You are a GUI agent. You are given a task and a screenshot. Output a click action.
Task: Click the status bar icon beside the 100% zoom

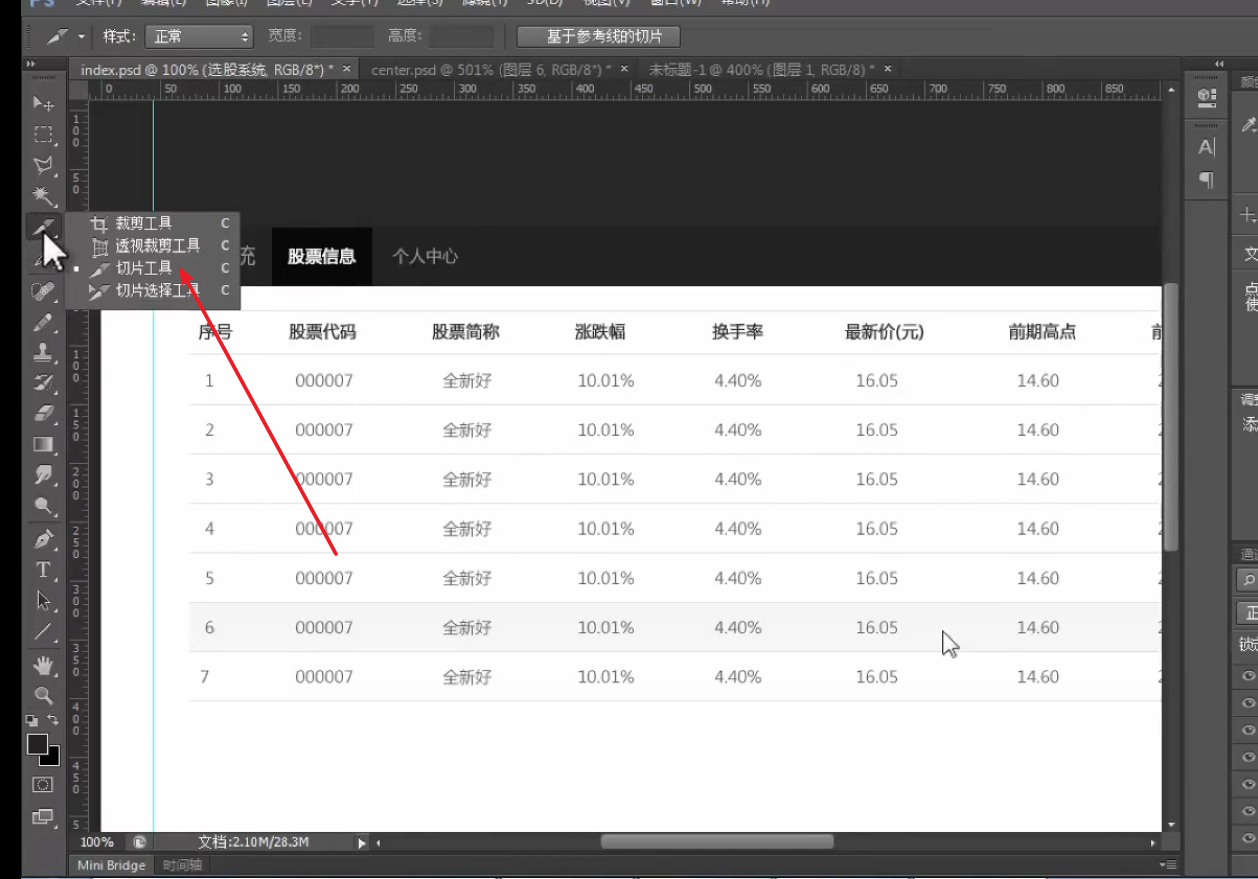pyautogui.click(x=140, y=843)
